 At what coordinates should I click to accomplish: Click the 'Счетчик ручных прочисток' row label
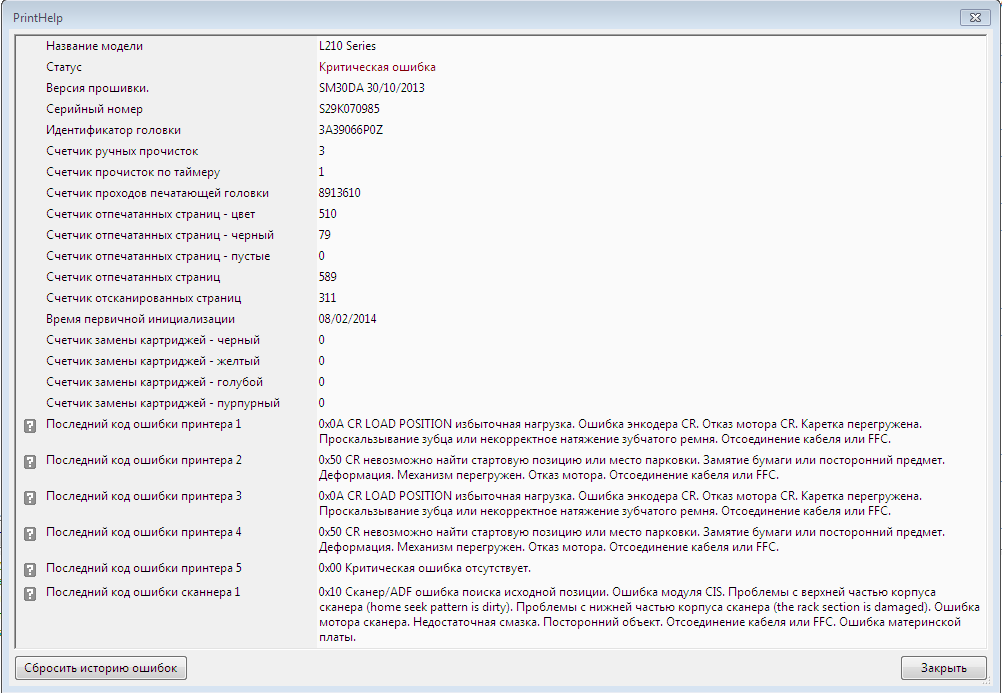tap(122, 151)
